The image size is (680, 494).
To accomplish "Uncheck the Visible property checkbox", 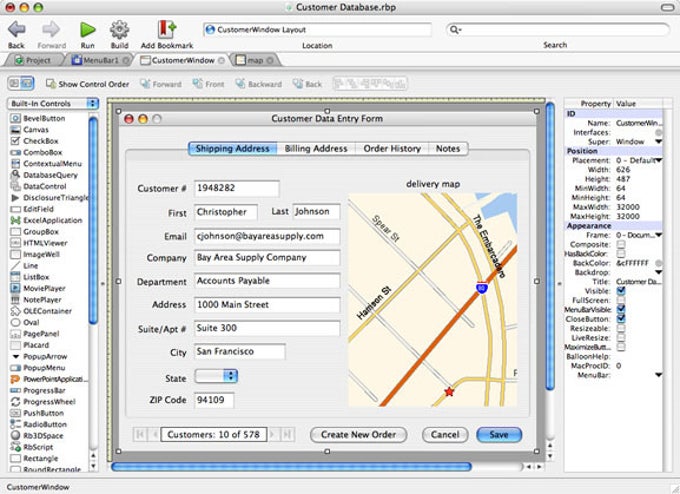I will (621, 291).
